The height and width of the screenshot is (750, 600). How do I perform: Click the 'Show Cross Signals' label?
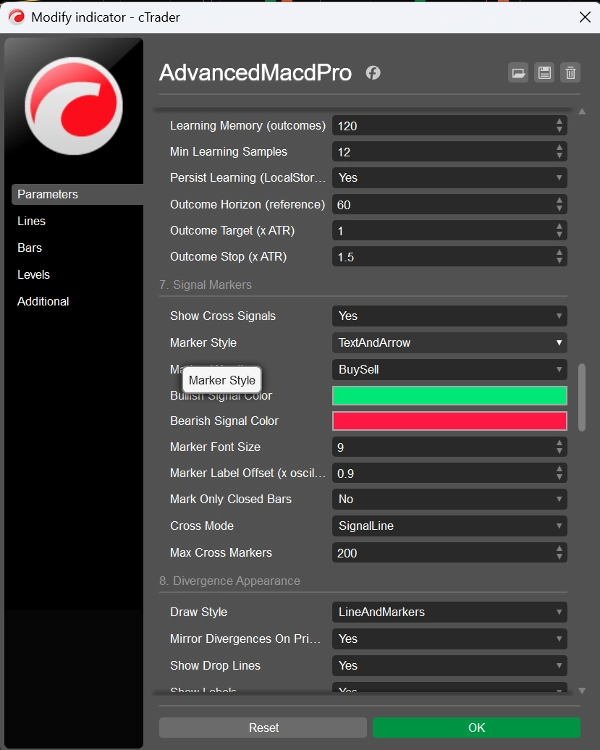pyautogui.click(x=222, y=316)
